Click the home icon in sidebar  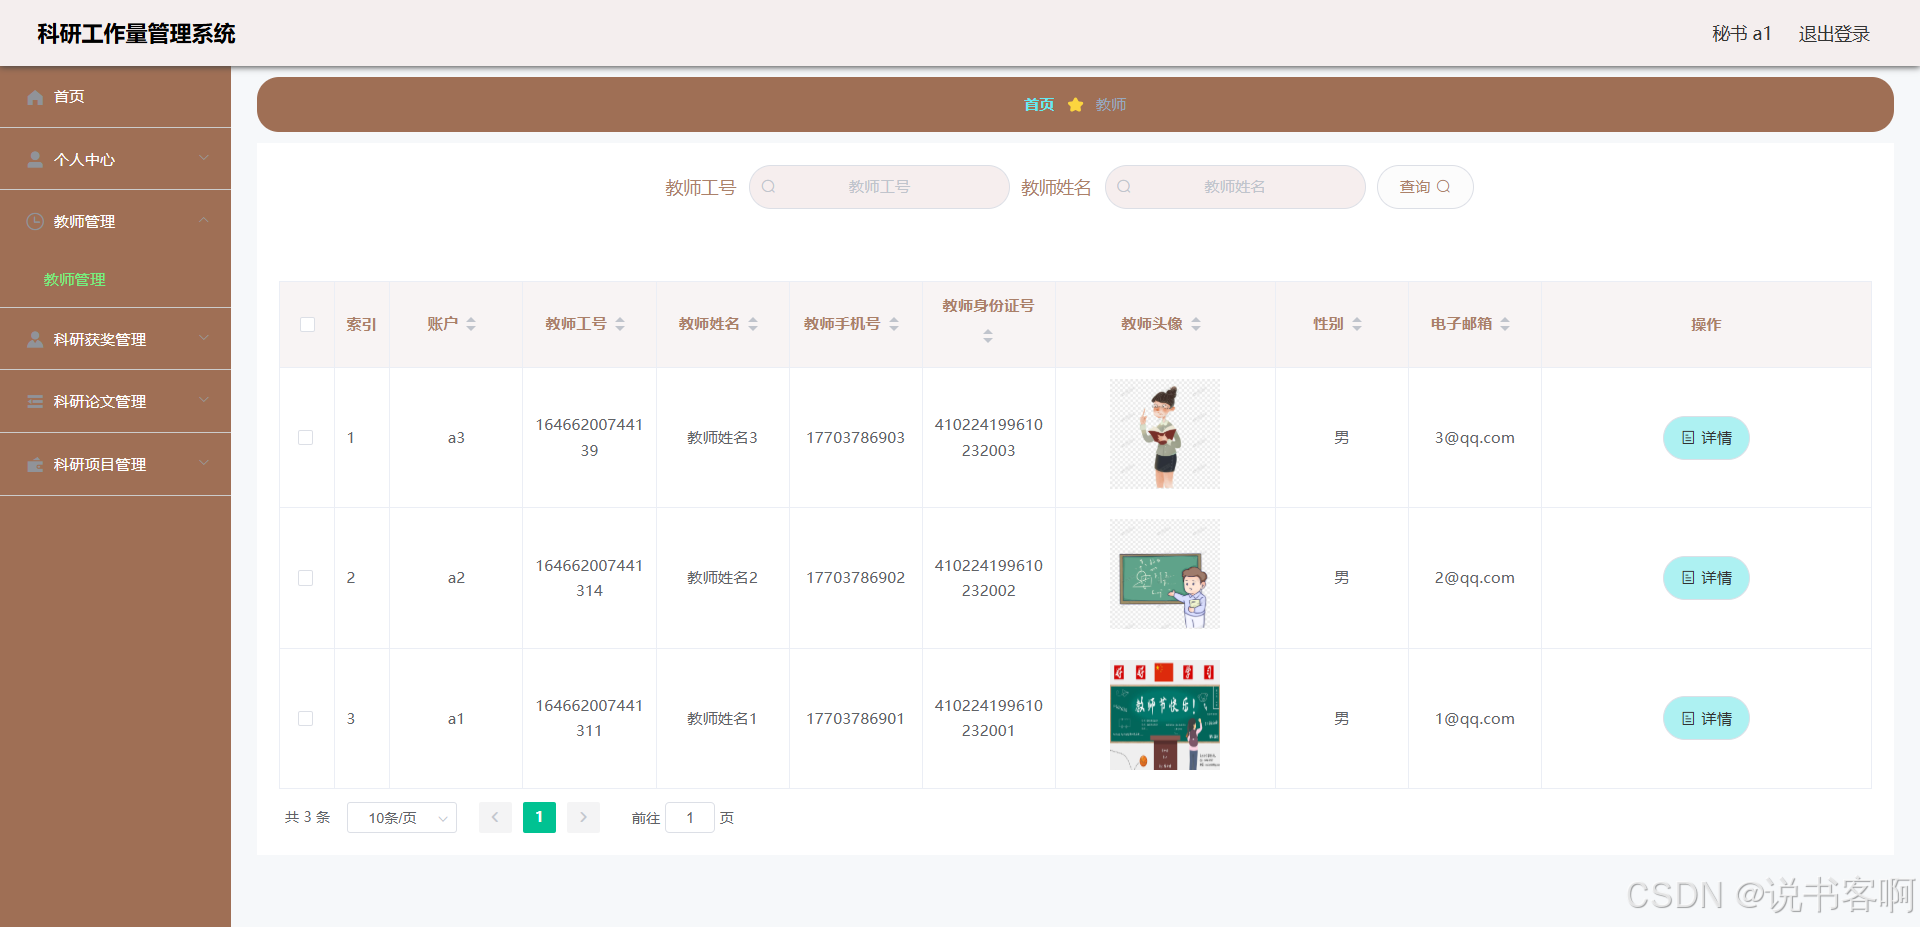(x=35, y=97)
